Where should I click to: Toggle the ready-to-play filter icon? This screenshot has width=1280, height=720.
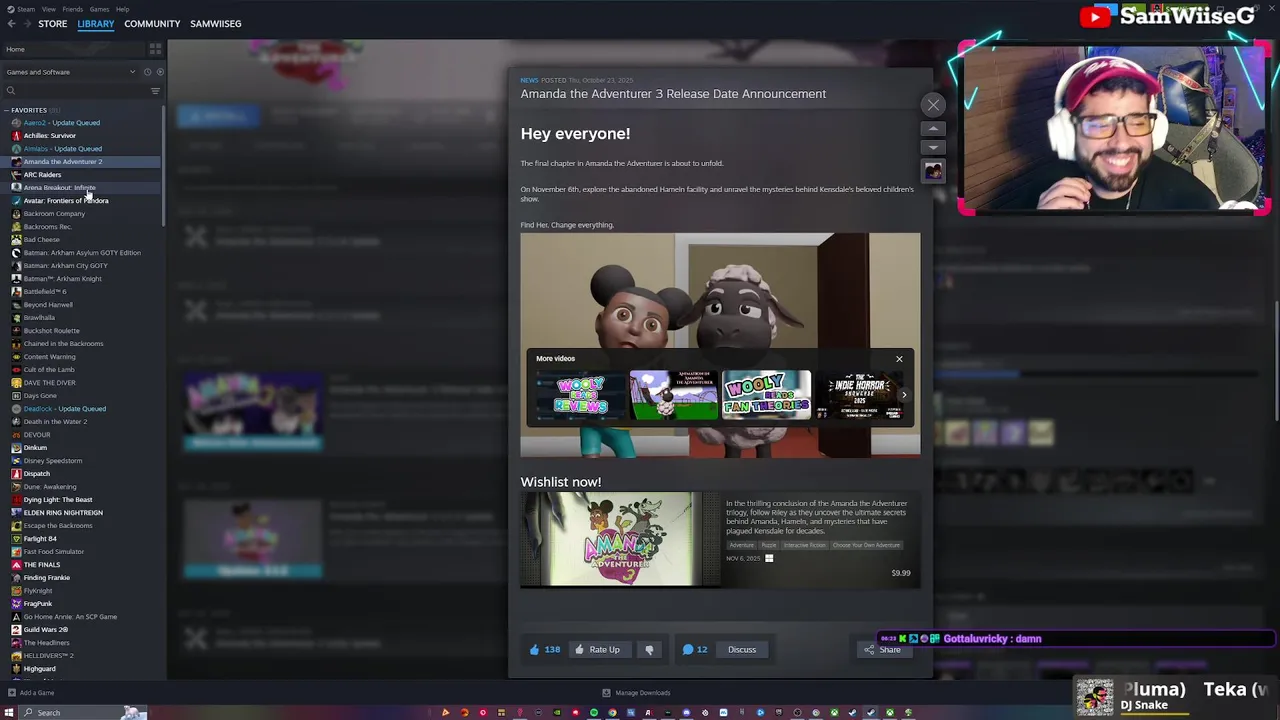point(160,72)
